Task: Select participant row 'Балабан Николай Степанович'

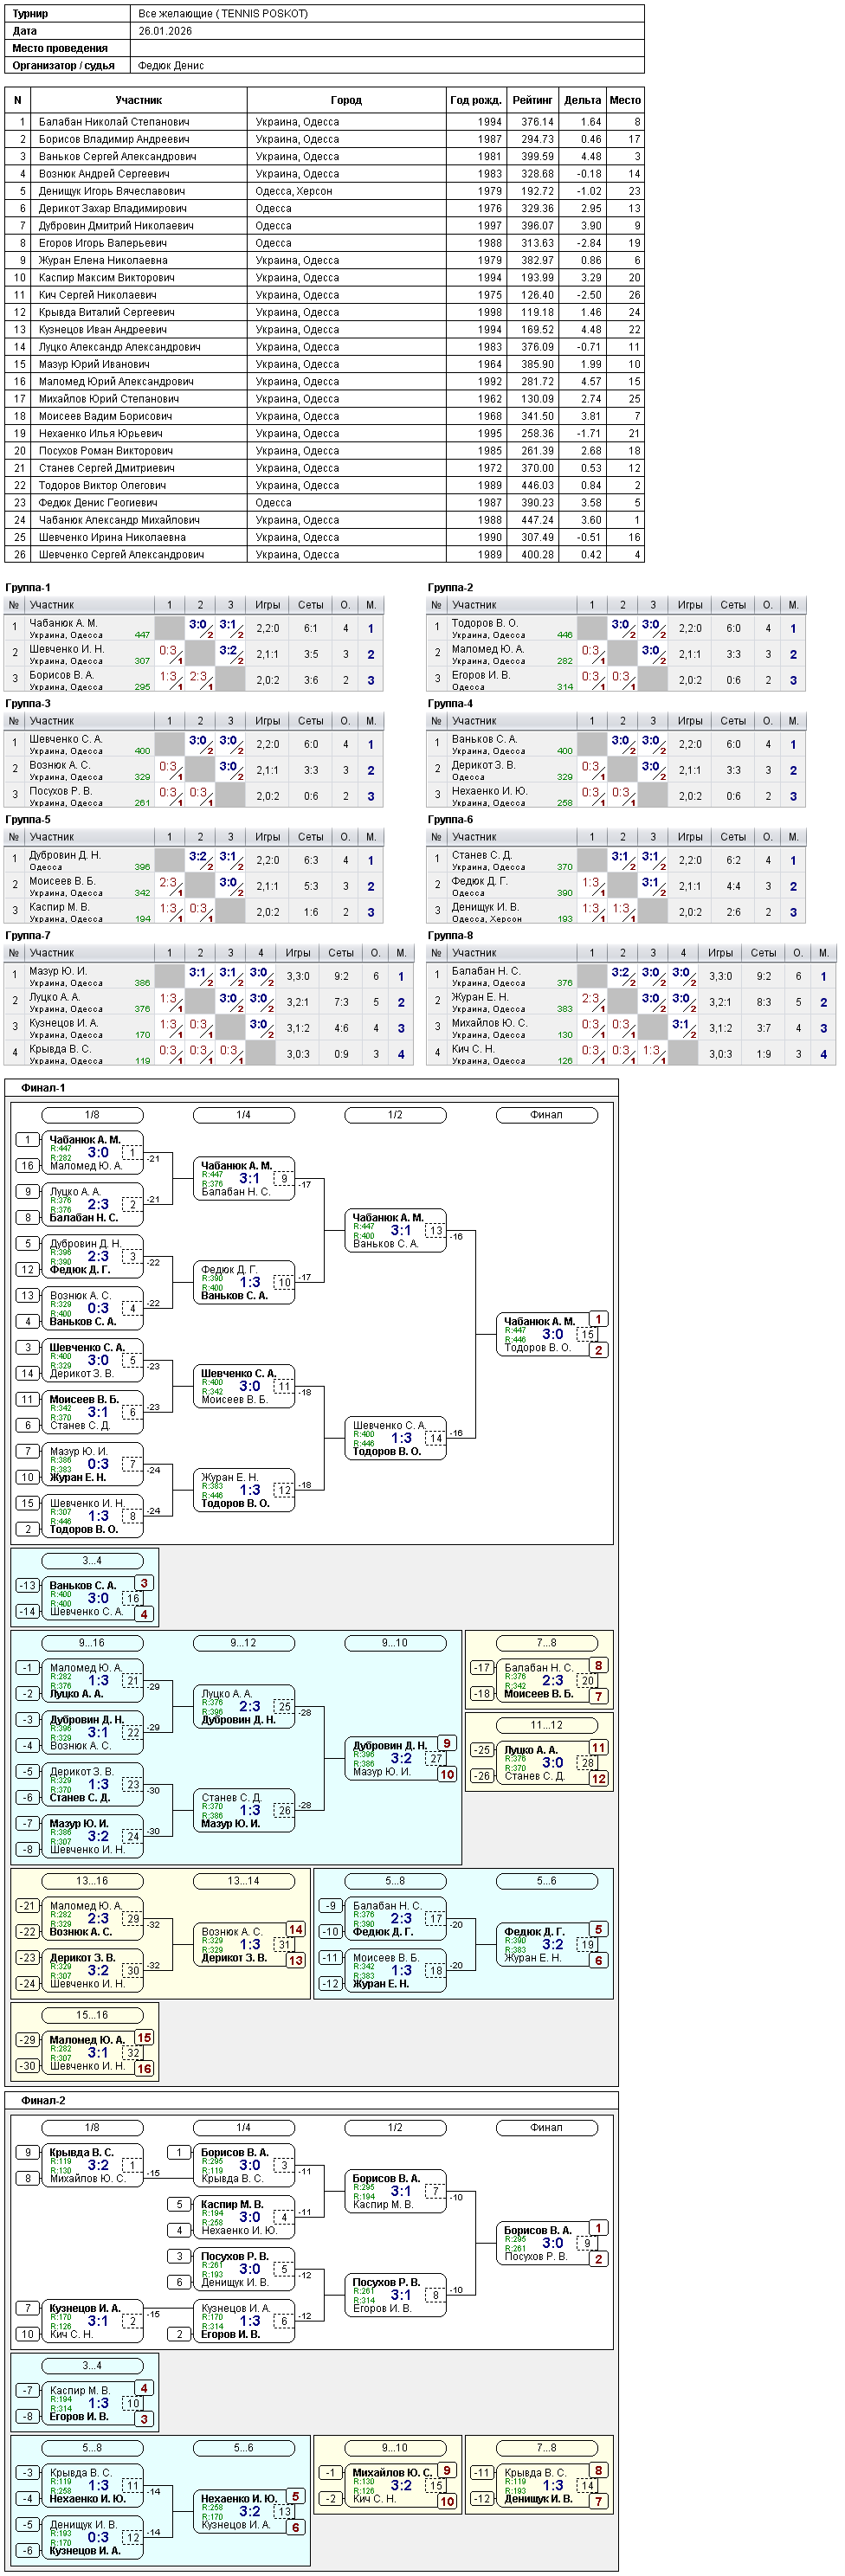Action: (x=324, y=122)
